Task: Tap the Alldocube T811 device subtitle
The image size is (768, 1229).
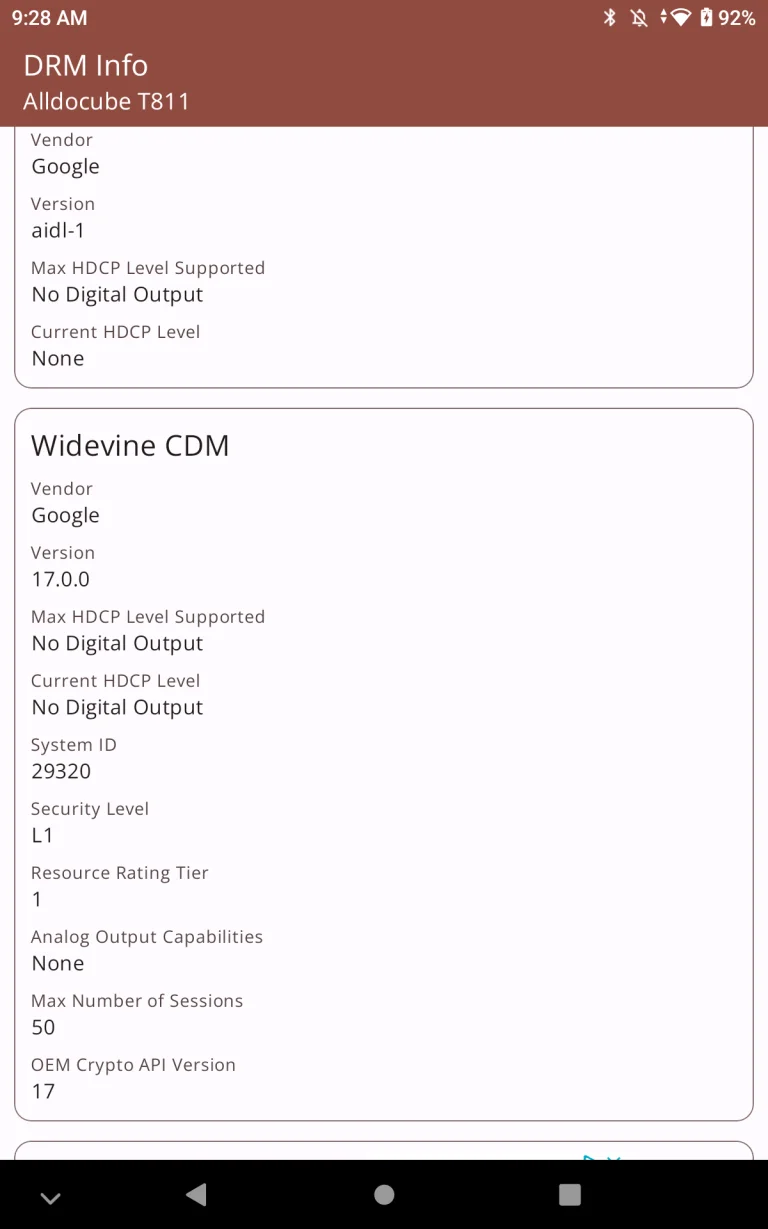Action: click(106, 101)
